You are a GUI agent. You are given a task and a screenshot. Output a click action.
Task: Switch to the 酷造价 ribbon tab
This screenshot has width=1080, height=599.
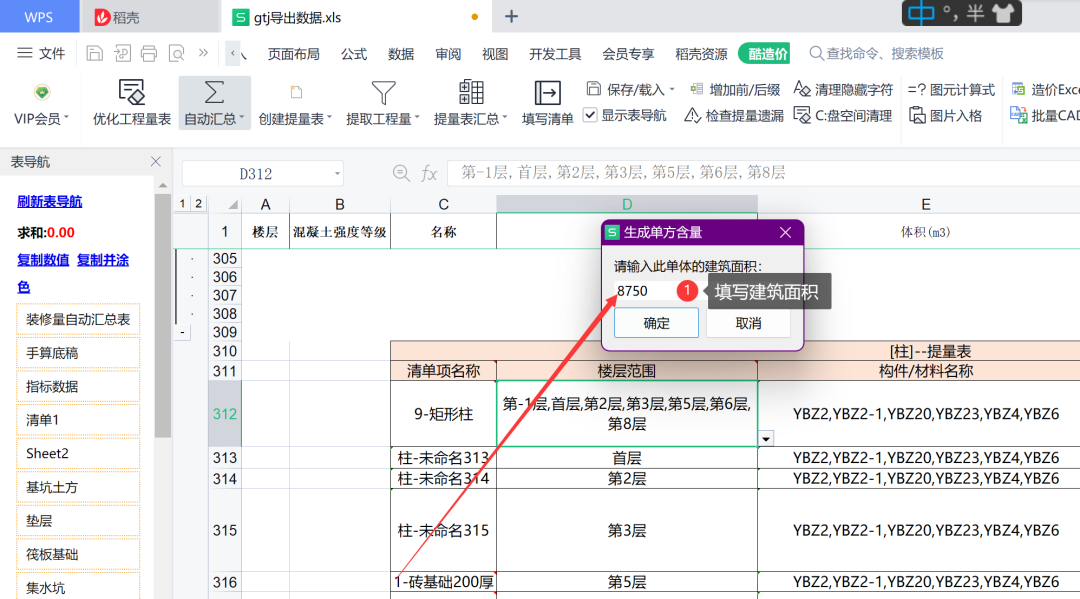(764, 54)
